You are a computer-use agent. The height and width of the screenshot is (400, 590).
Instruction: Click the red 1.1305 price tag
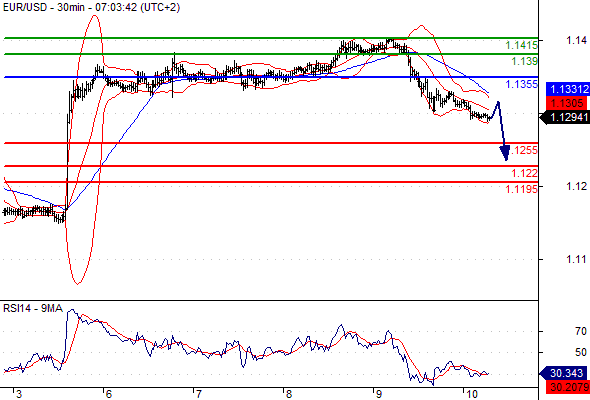pos(567,103)
